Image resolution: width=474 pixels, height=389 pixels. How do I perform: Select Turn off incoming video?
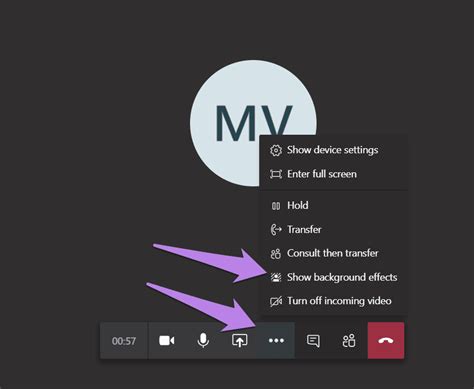pyautogui.click(x=334, y=301)
